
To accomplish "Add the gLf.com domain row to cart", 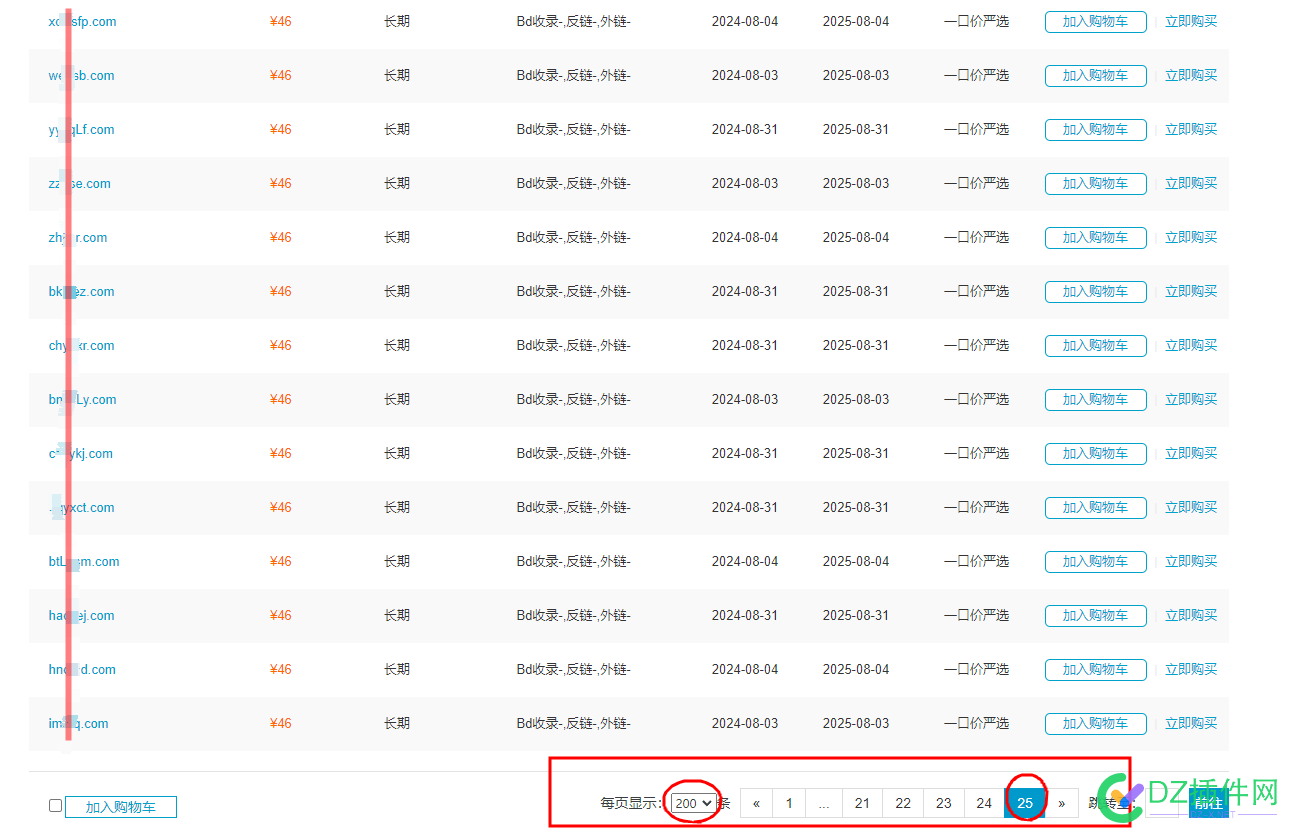I will click(x=1095, y=130).
